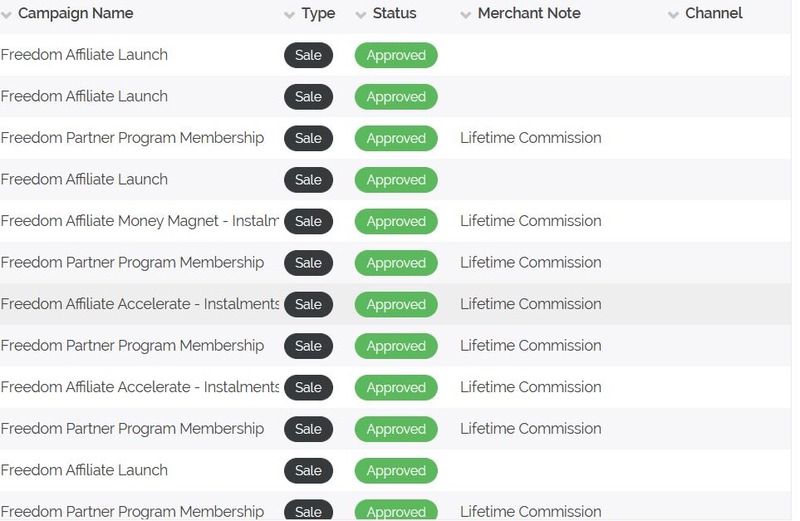Select the Merchant Note header text
800x521 pixels.
coord(529,13)
